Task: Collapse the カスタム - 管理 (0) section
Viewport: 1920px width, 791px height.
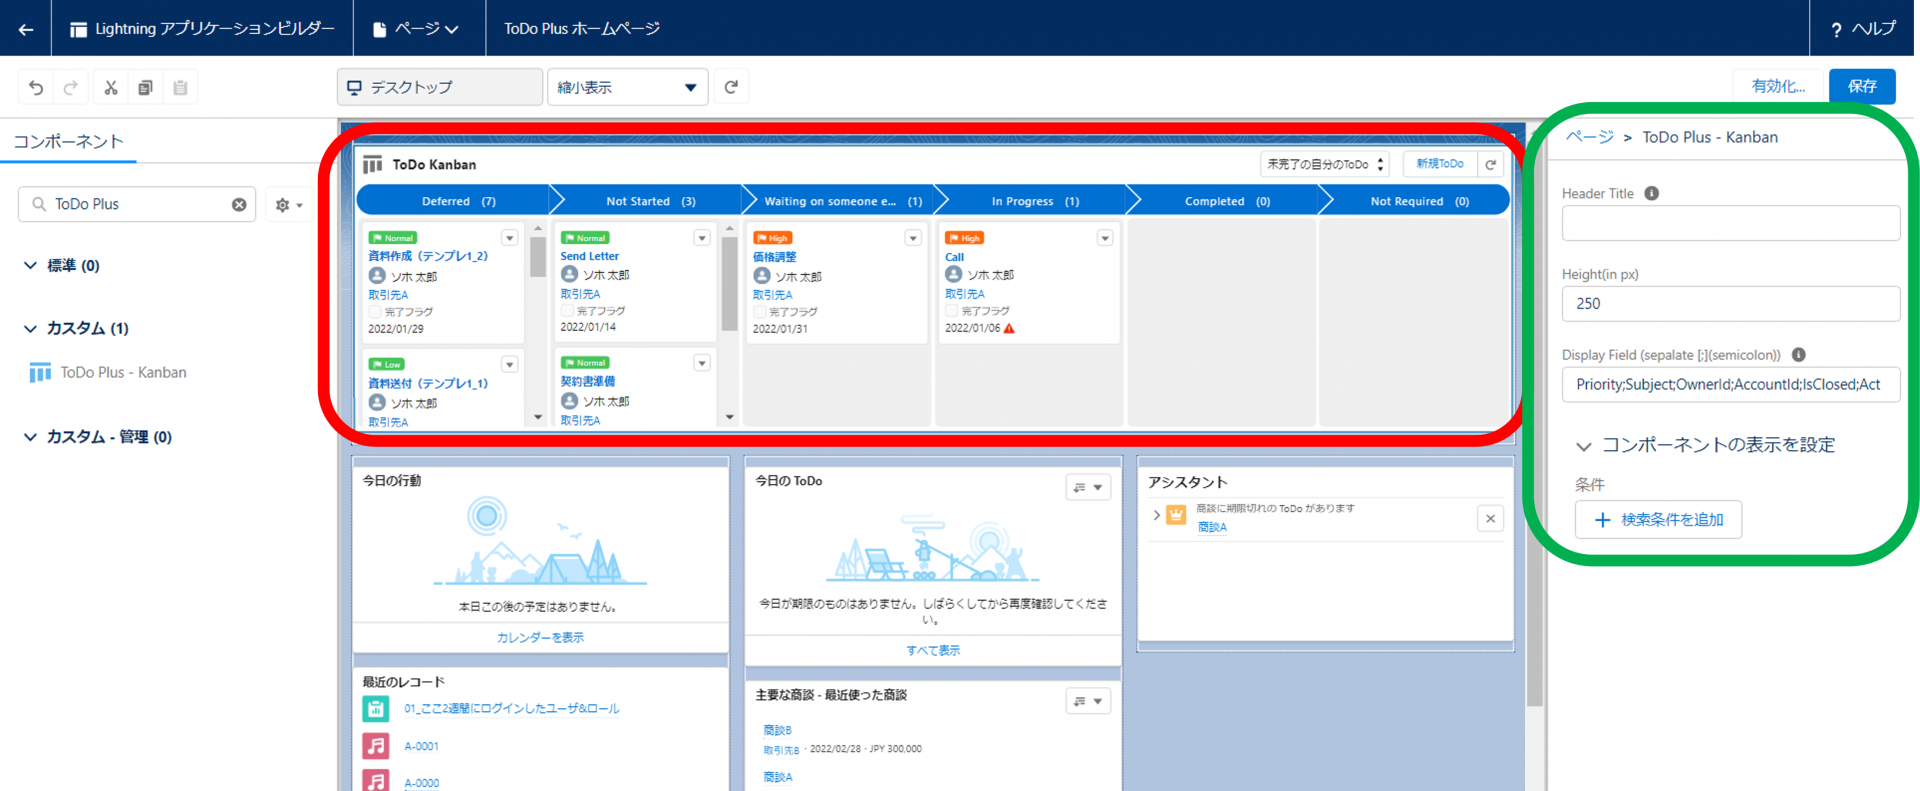Action: click(30, 437)
